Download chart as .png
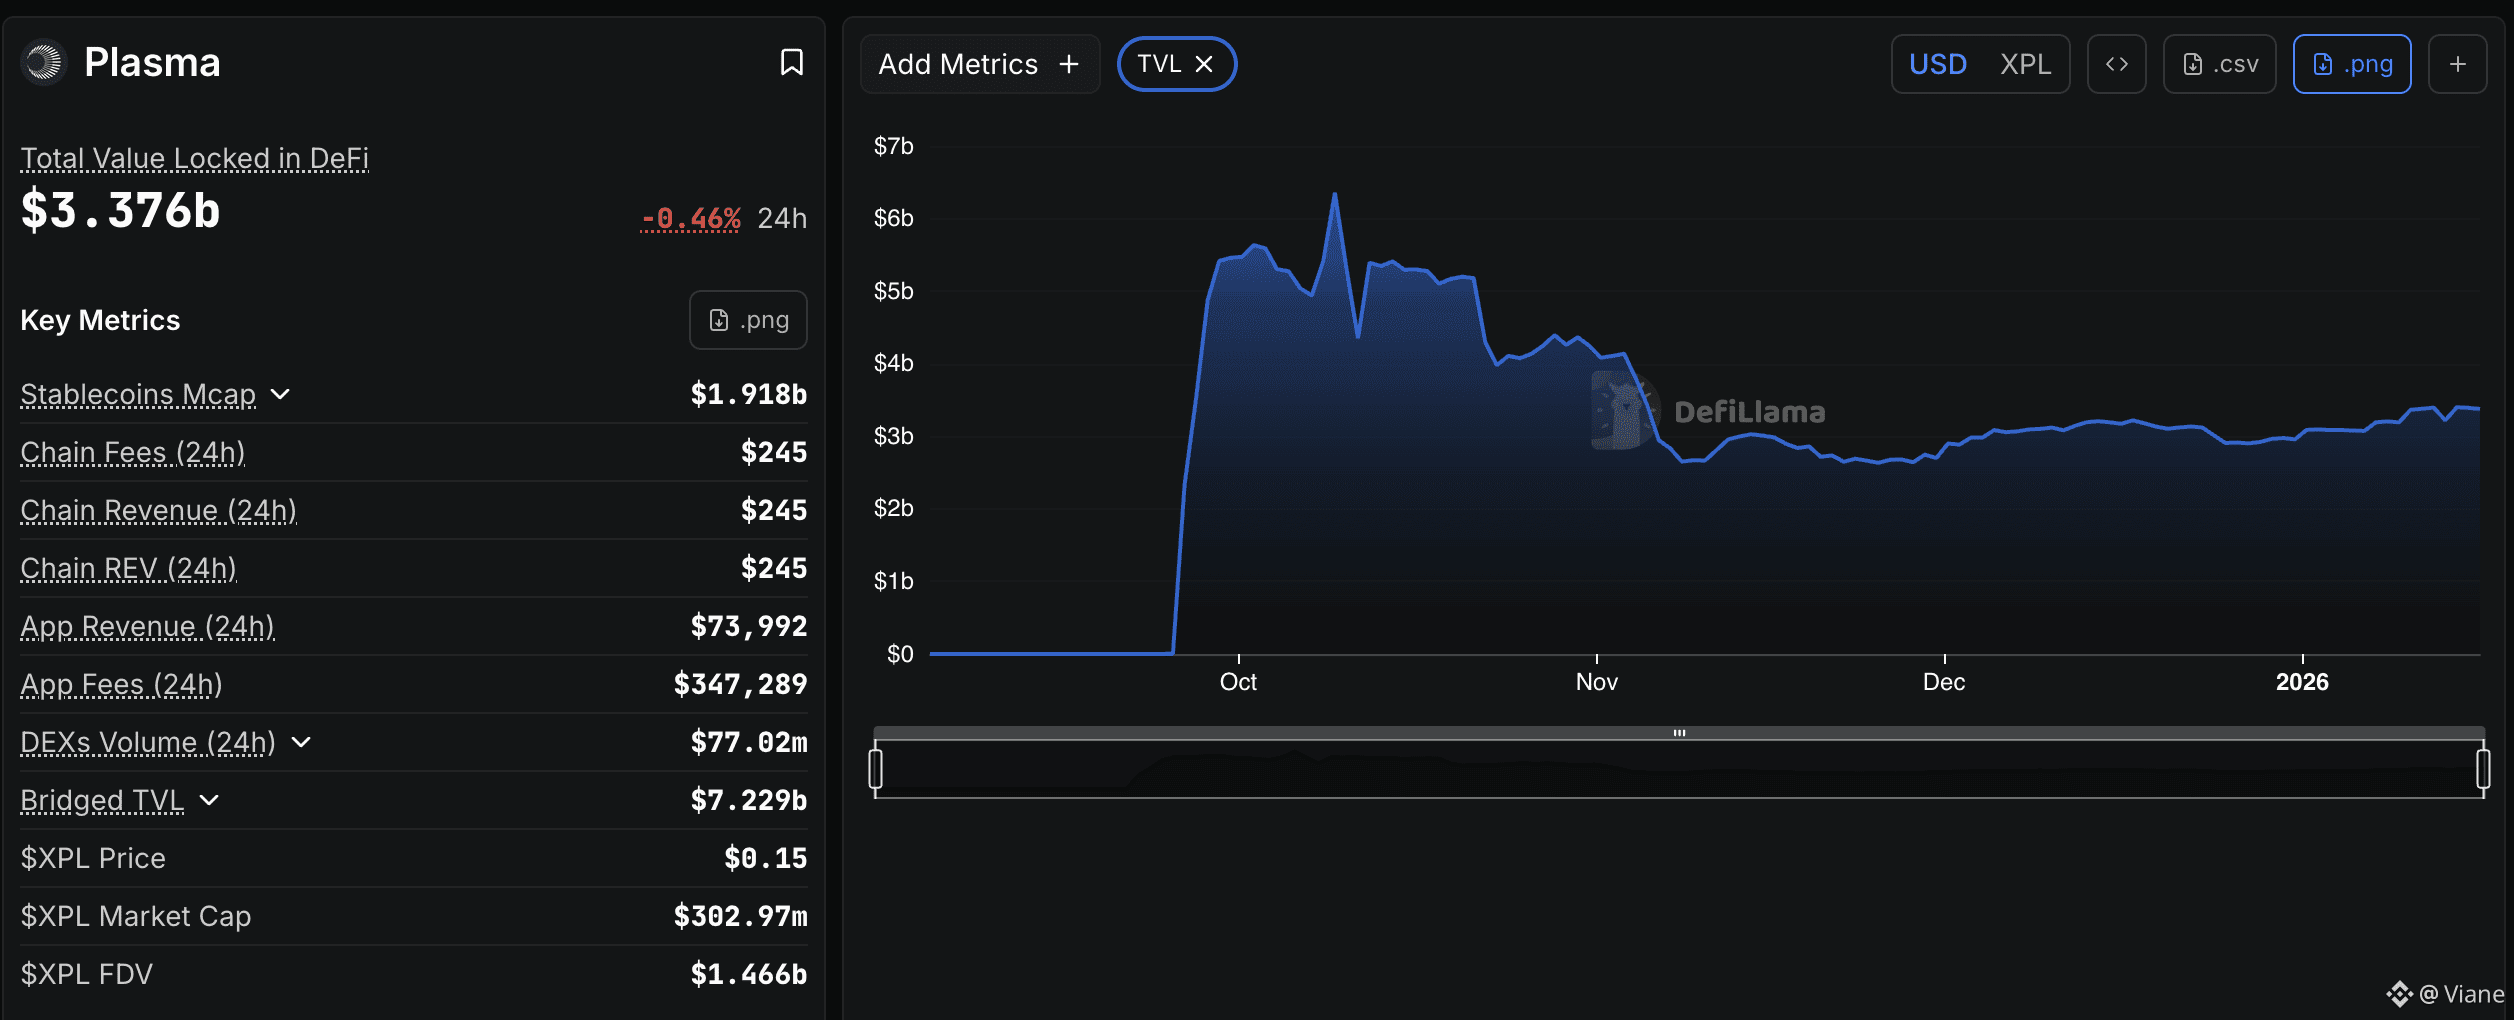This screenshot has width=2514, height=1020. click(2351, 64)
